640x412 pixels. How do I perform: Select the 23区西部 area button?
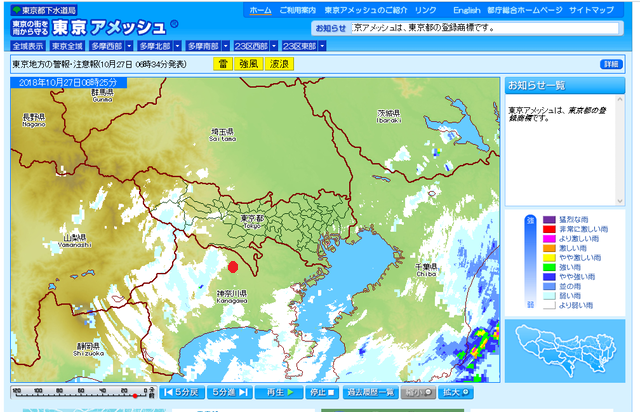coord(251,46)
